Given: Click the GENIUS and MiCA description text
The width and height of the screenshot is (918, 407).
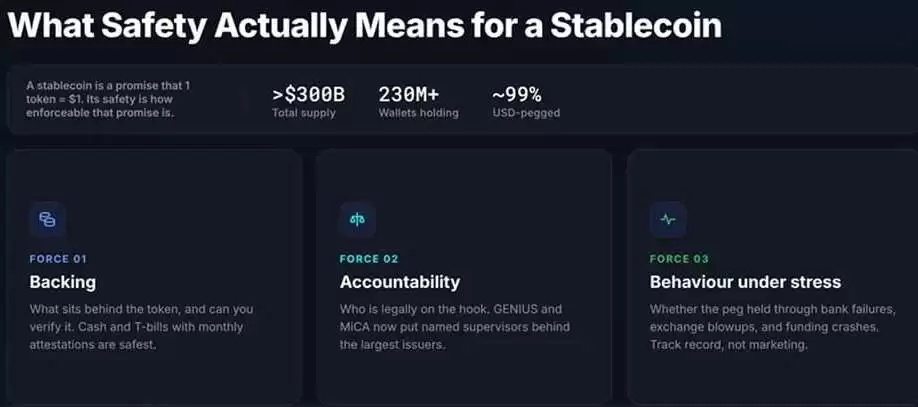Looking at the screenshot, I should [x=455, y=327].
